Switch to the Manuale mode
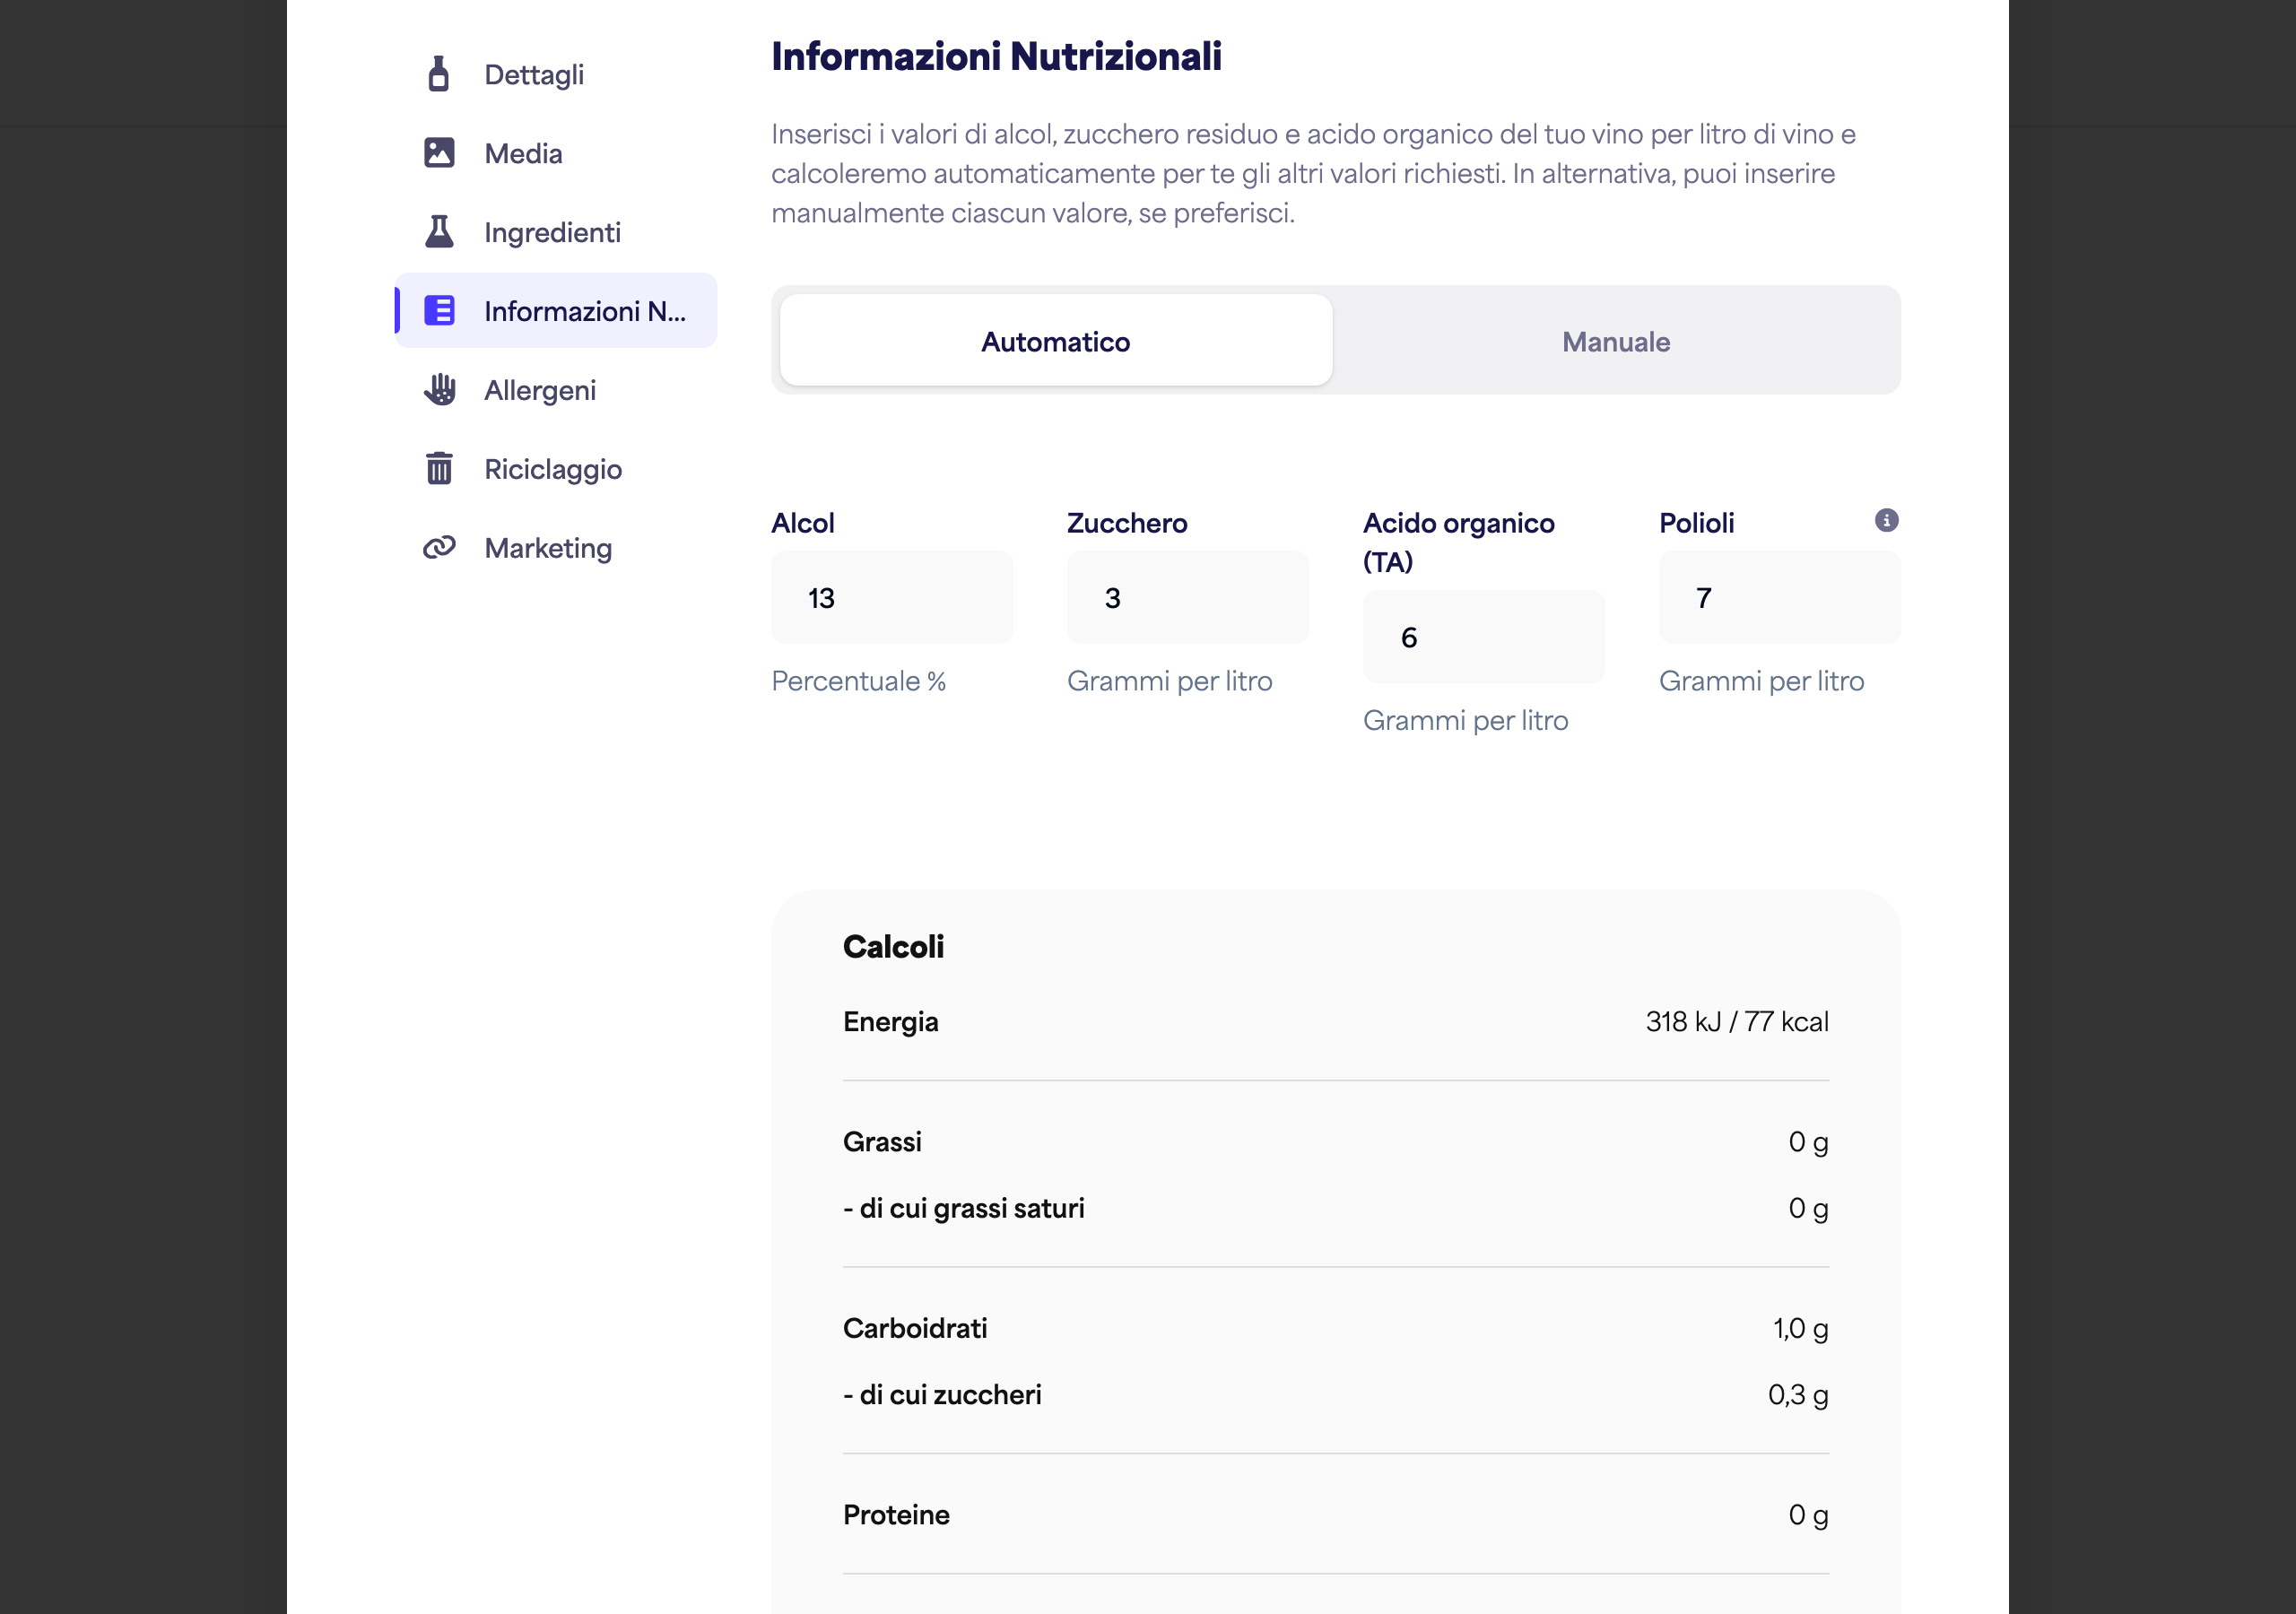Viewport: 2296px width, 1614px height. [1616, 341]
